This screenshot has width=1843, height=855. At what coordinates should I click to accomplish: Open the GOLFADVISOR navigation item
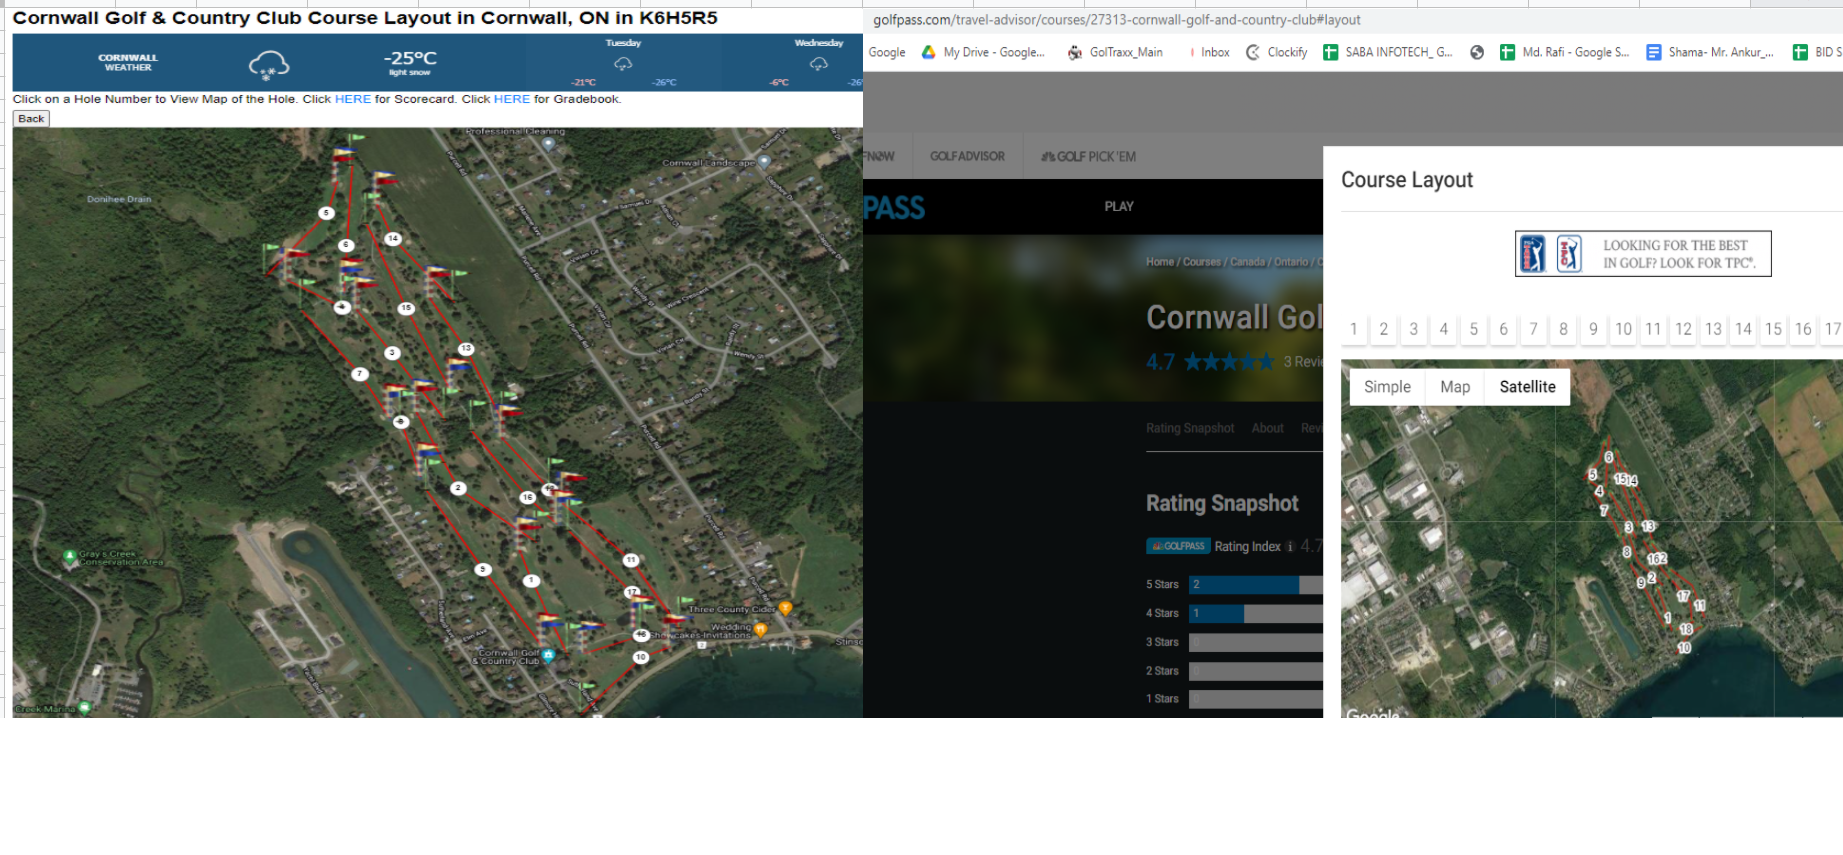tap(967, 156)
